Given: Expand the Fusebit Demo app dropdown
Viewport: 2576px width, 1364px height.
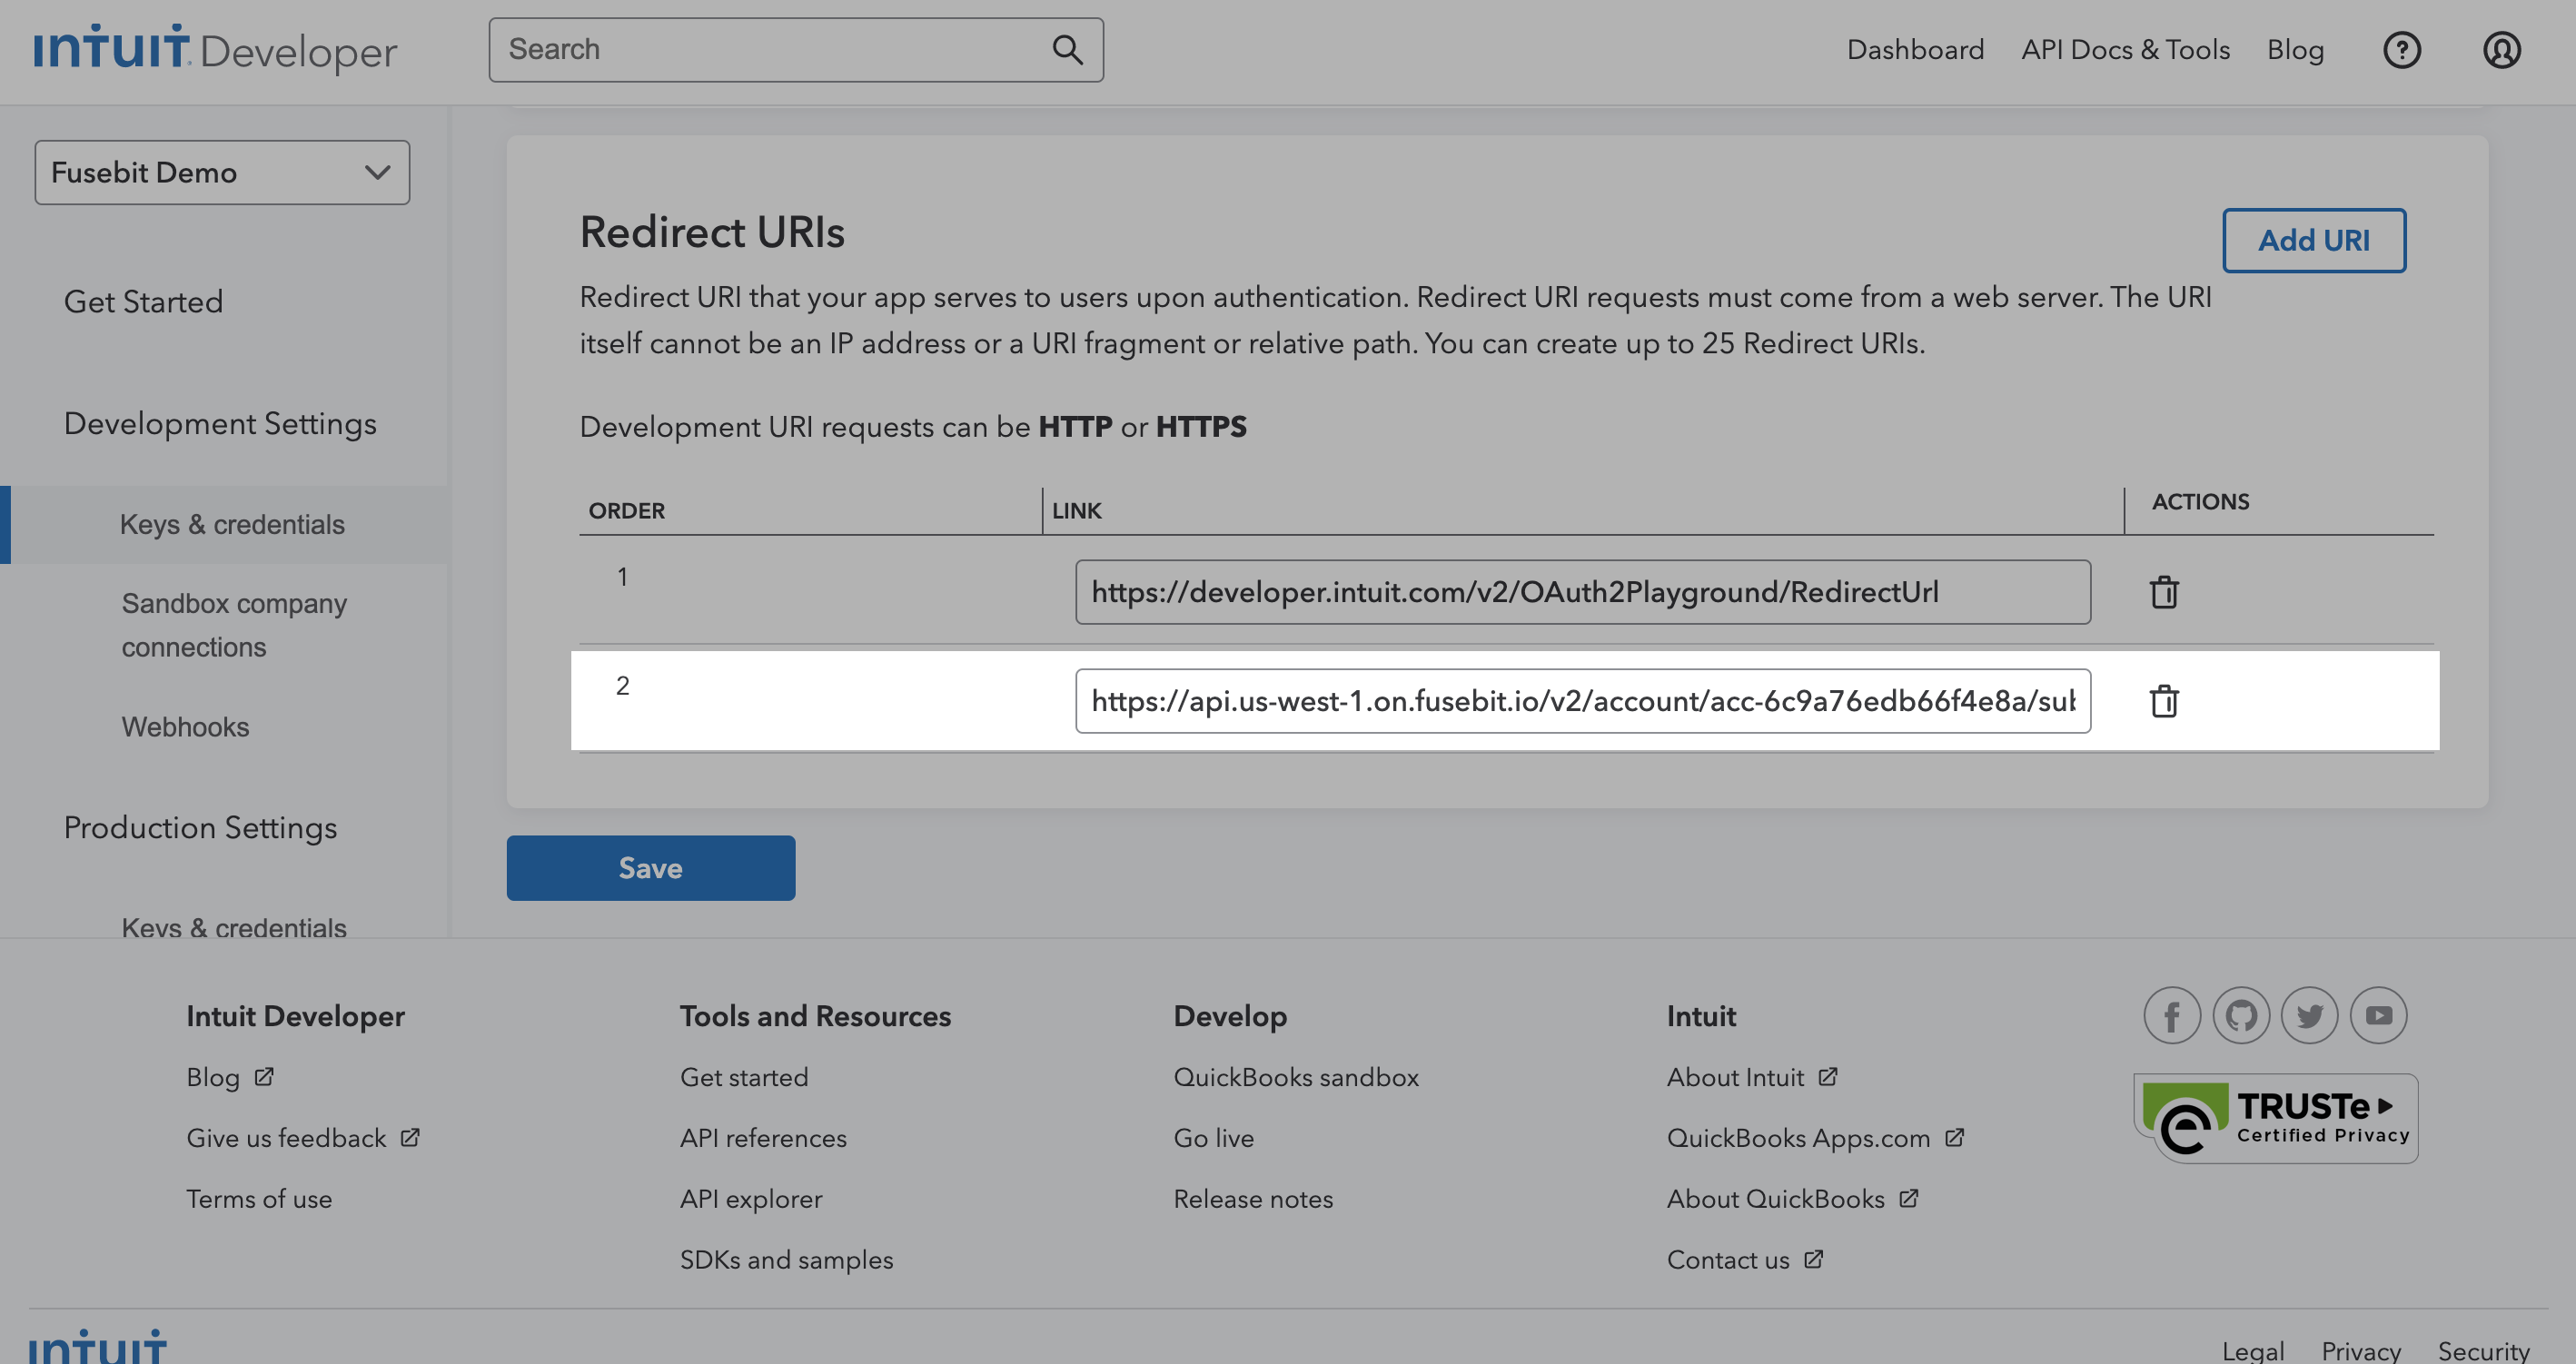Looking at the screenshot, I should (222, 172).
